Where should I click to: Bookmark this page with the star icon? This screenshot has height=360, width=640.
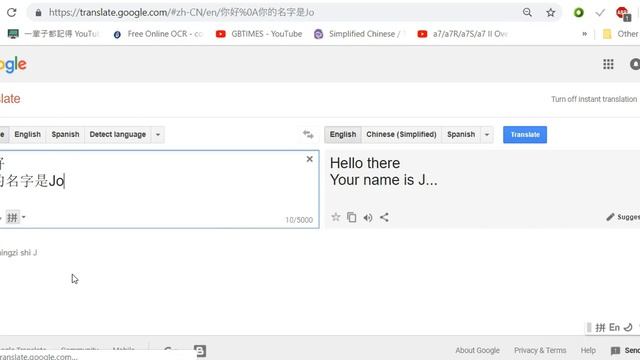click(551, 13)
